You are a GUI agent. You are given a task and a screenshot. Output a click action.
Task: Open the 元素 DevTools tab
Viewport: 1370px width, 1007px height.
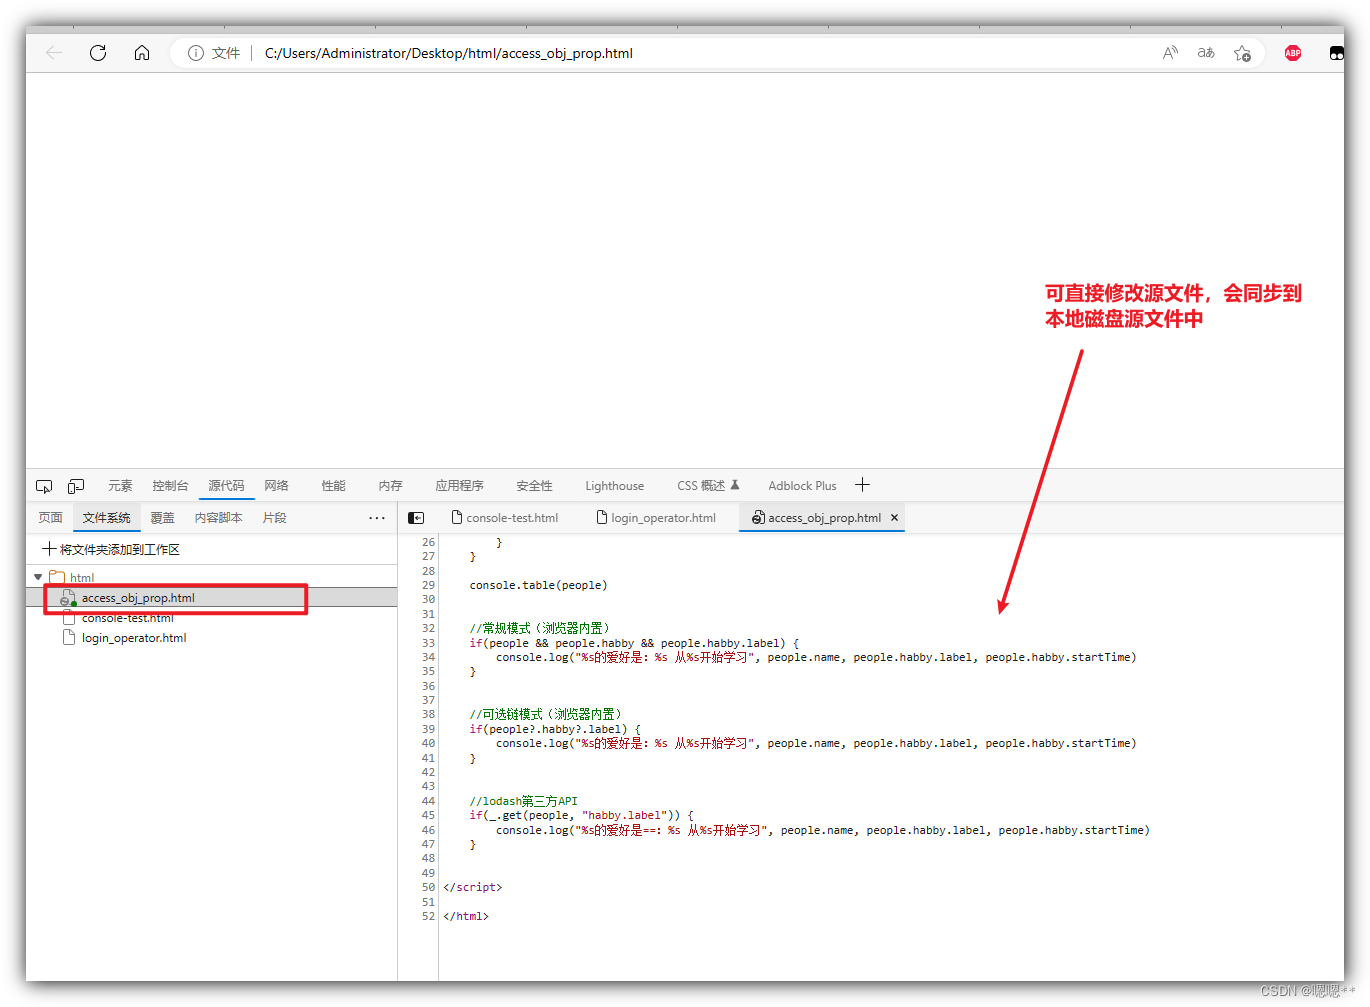click(120, 486)
